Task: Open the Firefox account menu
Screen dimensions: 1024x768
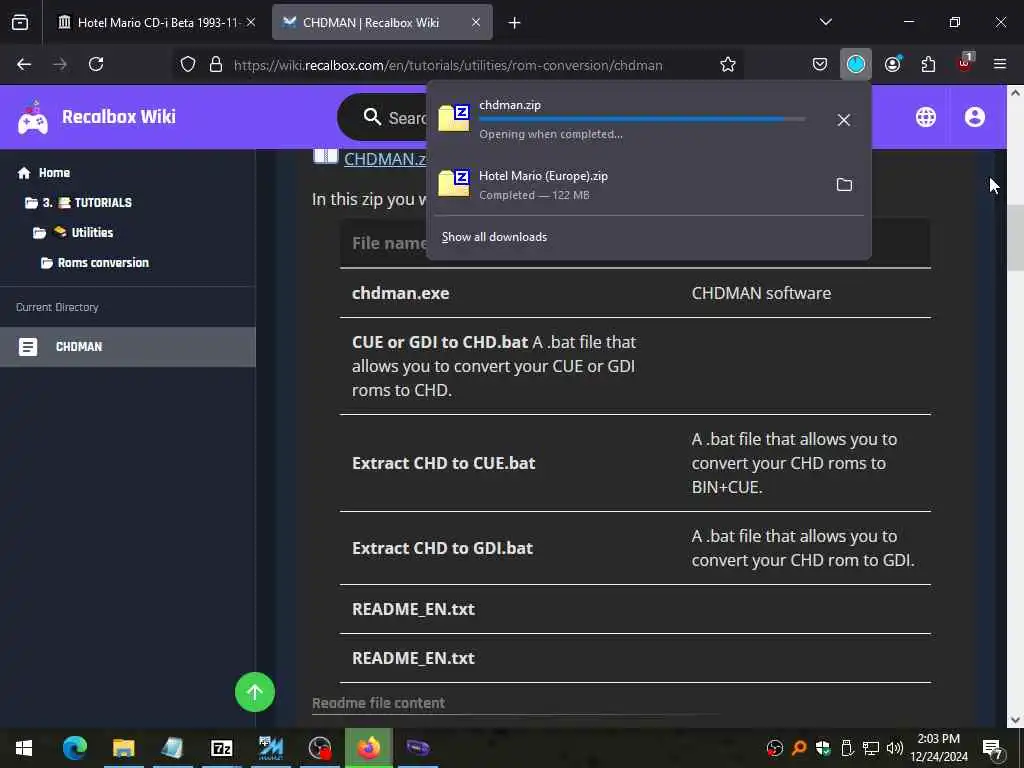Action: pos(893,64)
